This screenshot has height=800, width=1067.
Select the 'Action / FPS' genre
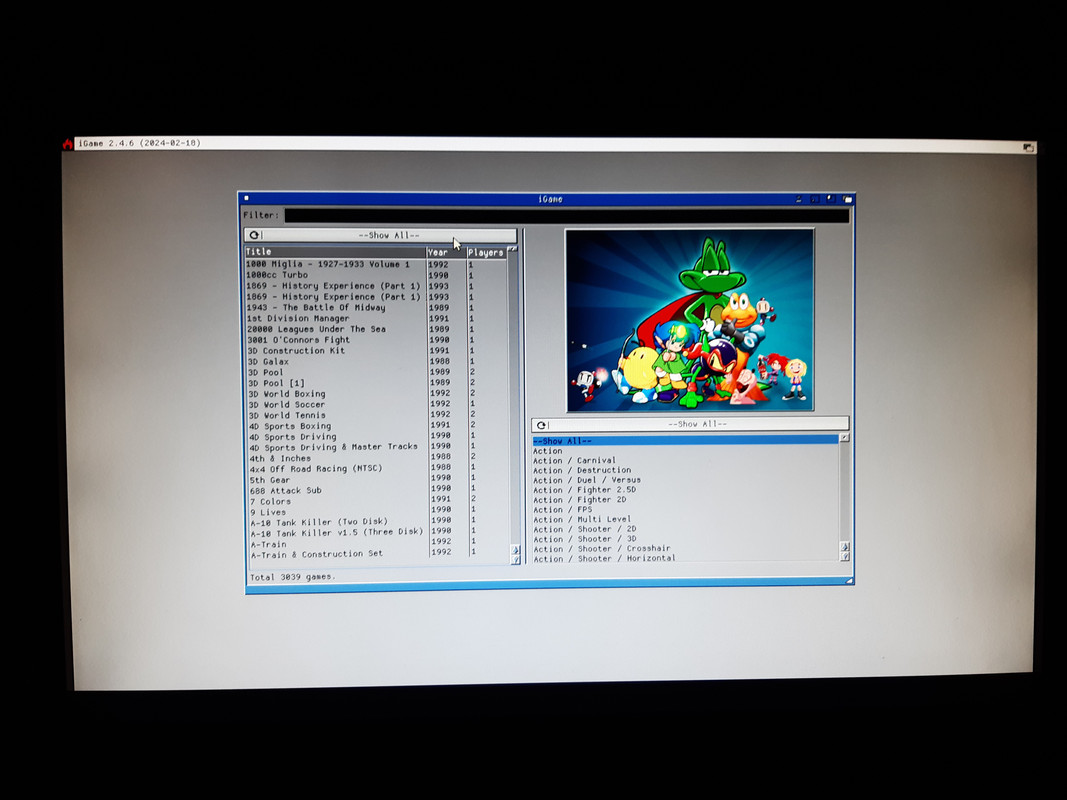[x=563, y=510]
